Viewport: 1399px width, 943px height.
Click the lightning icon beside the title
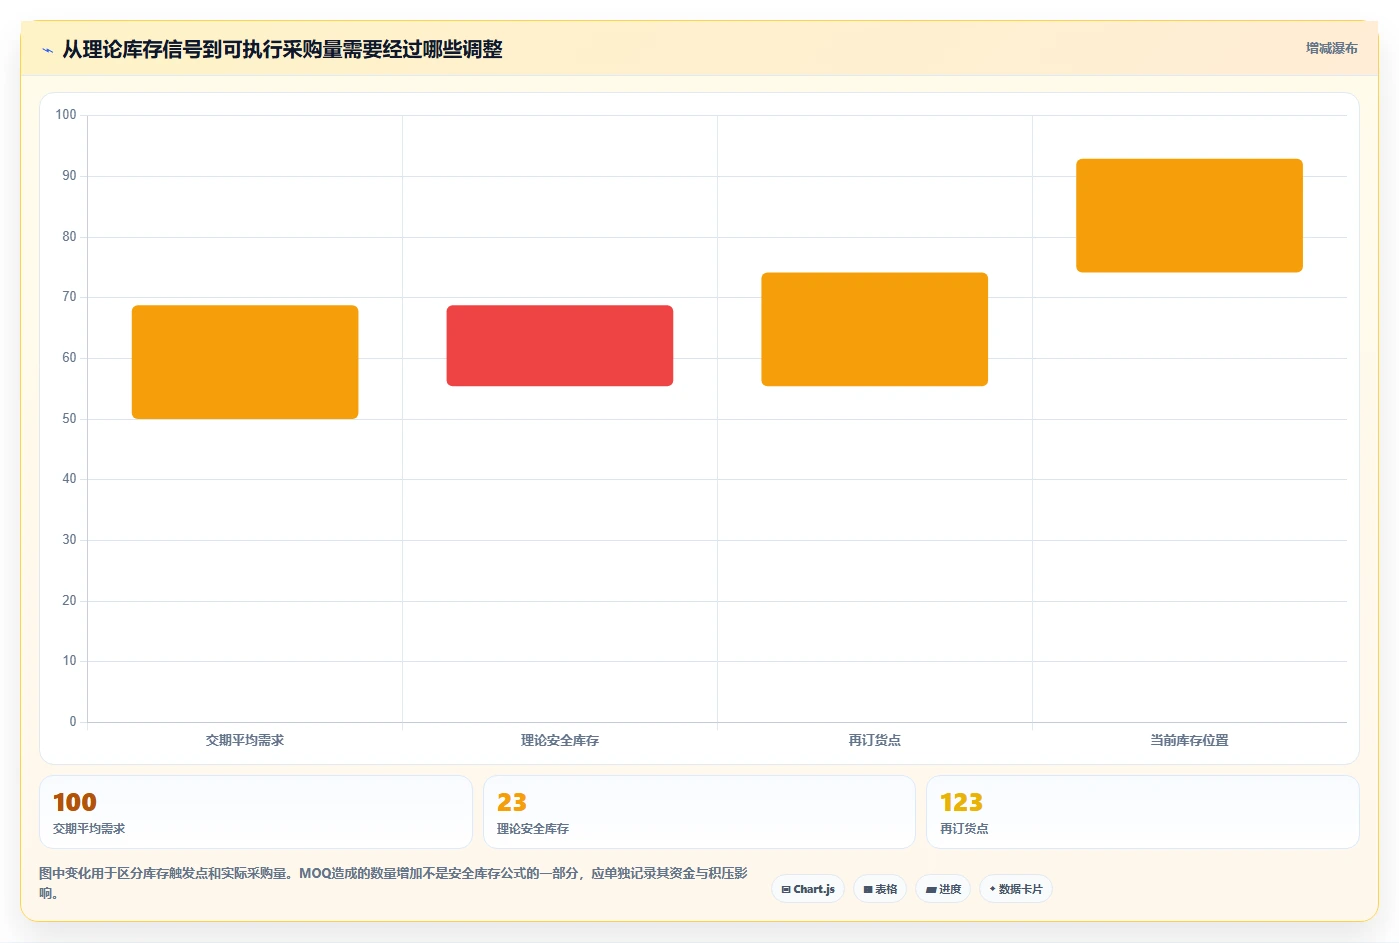pos(47,50)
